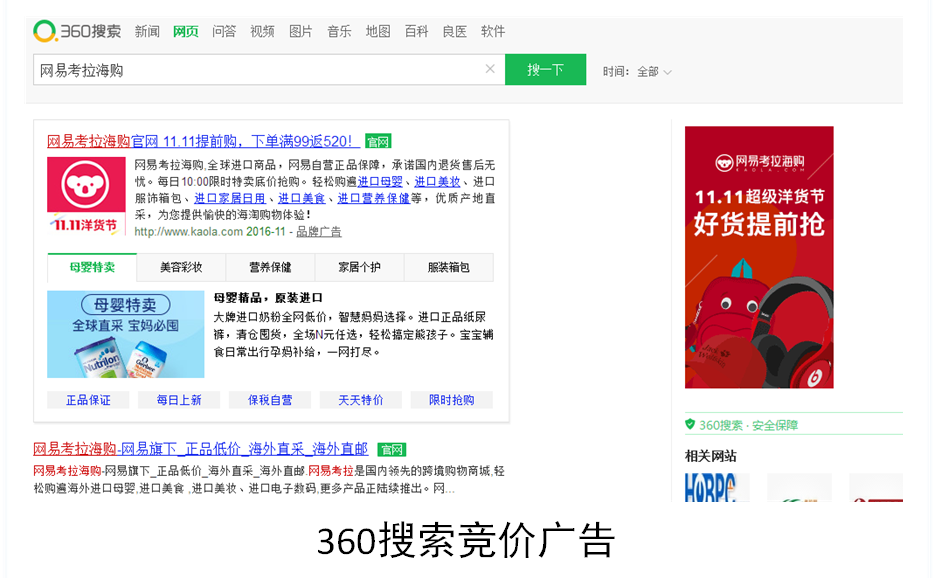Screen dimensions: 935x578
Task: Click the 360搜索 · 安全保障 text
Action: [x=748, y=425]
